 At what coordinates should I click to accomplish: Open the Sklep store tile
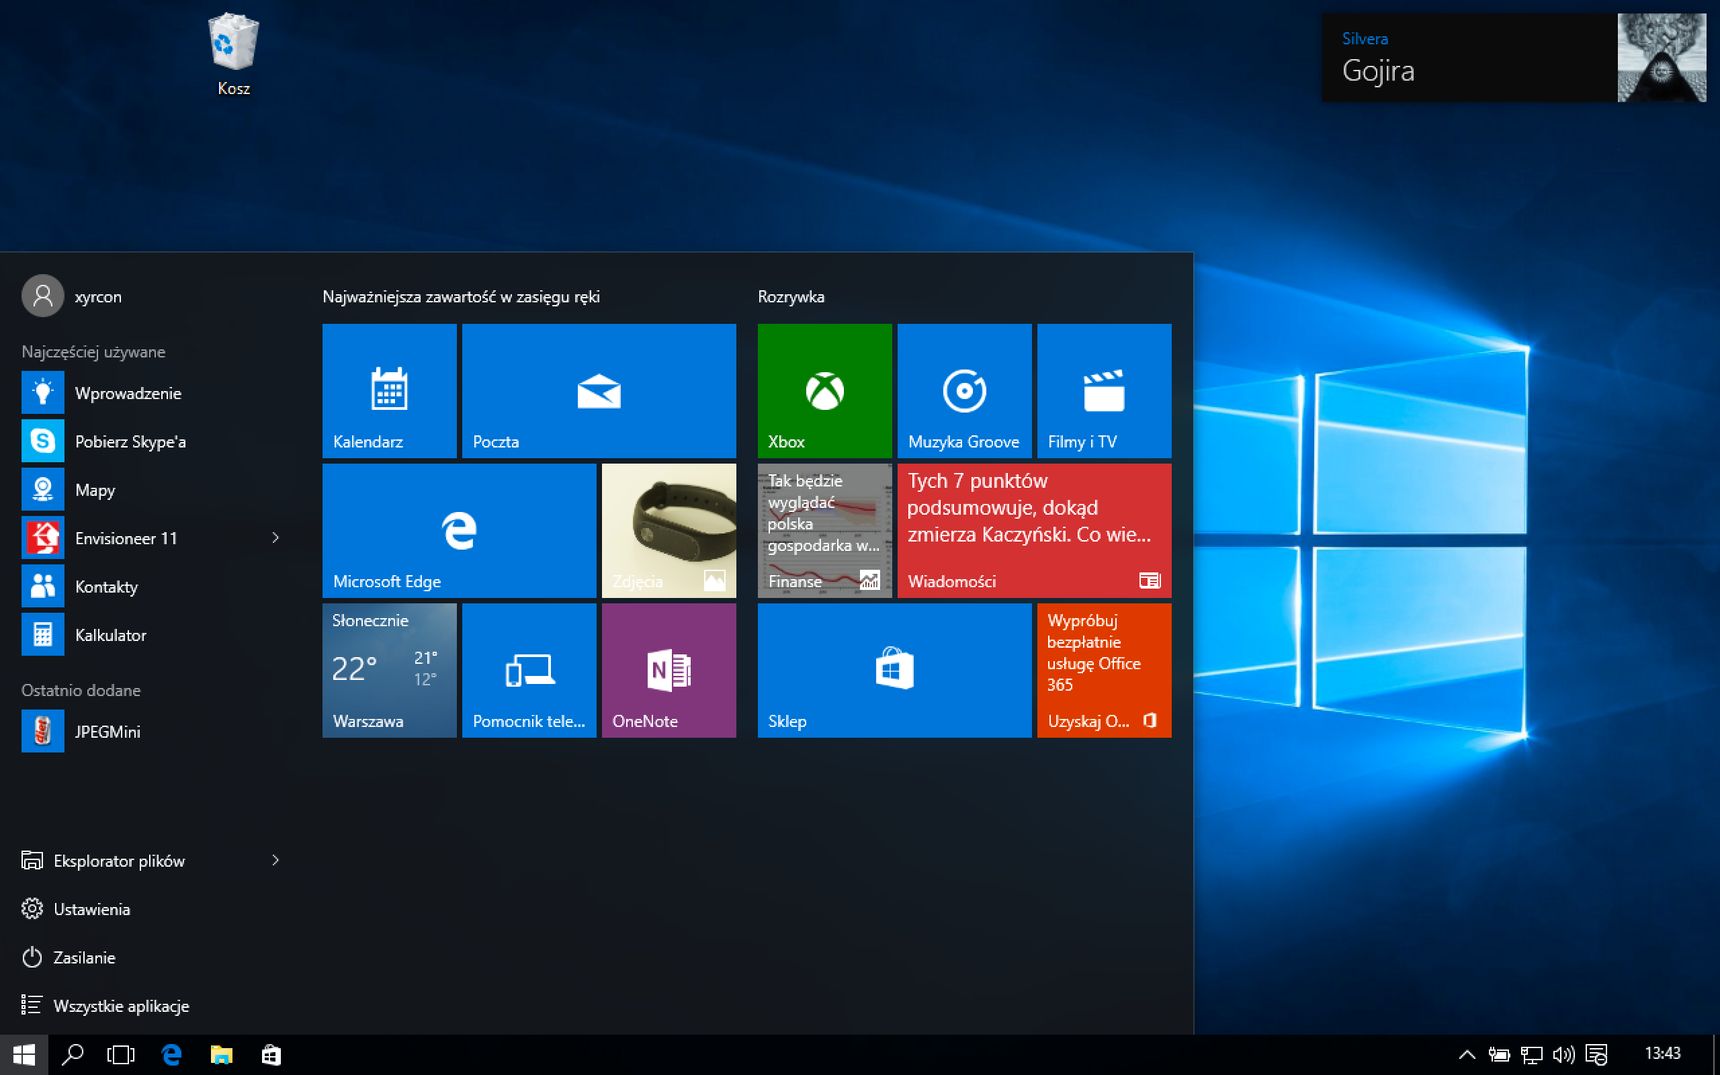click(894, 670)
